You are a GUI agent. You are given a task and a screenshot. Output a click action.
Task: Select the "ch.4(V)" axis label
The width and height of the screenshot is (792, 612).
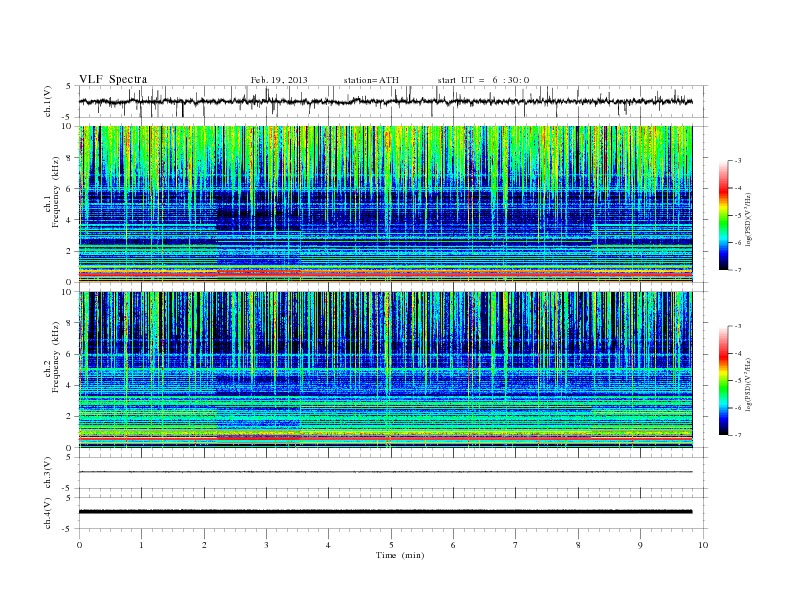(48, 513)
